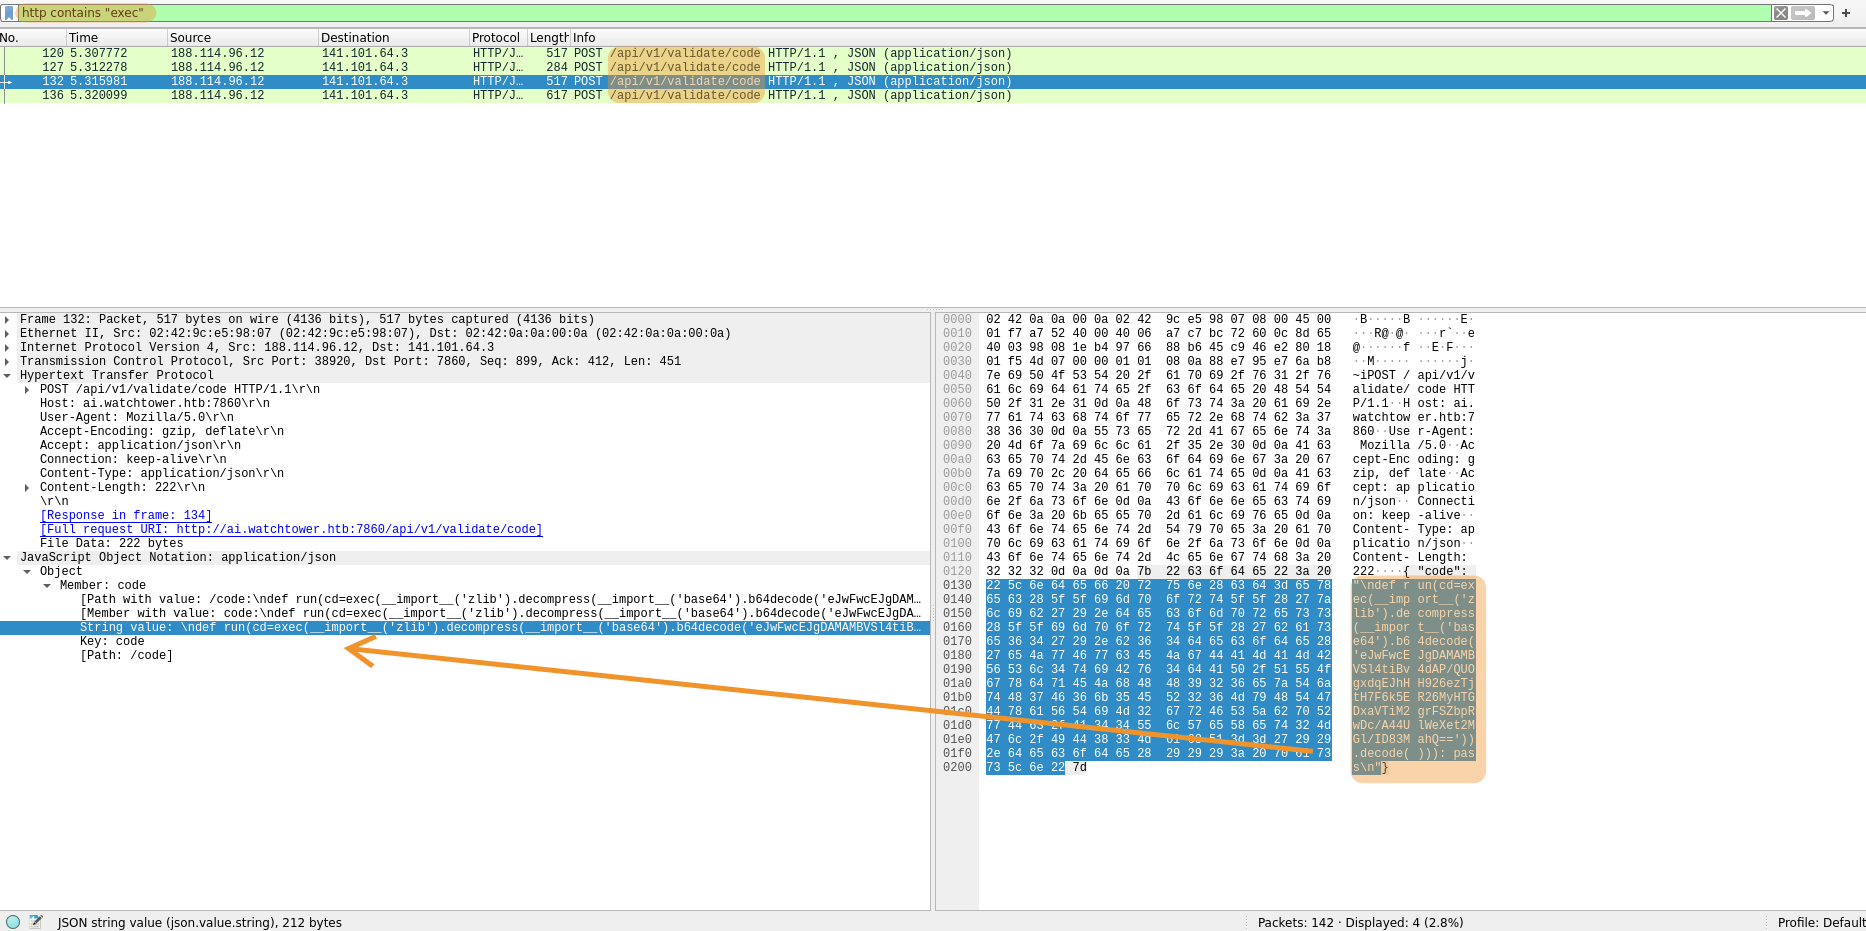Collapse the Hypertext Transfer Protocol section
Screen dimensions: 1866x931
click(x=8, y=375)
